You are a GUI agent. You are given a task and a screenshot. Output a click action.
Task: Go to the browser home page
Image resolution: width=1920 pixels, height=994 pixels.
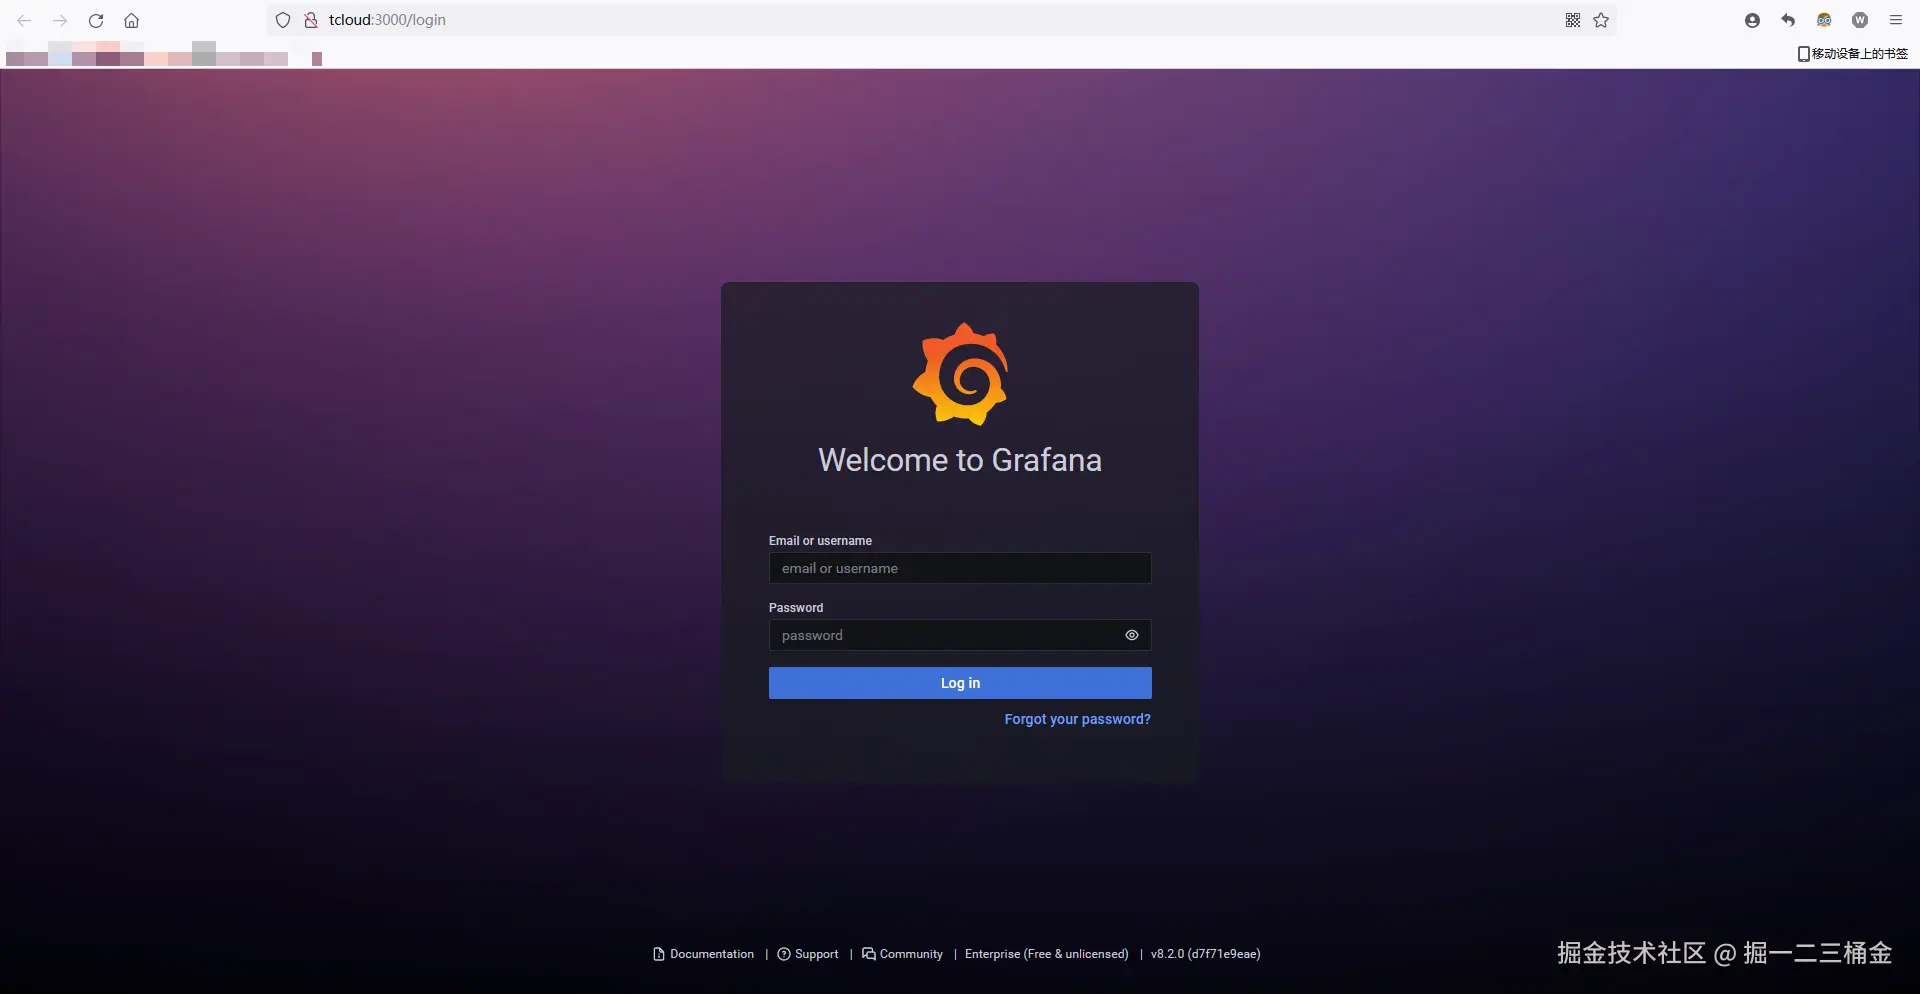pos(131,20)
